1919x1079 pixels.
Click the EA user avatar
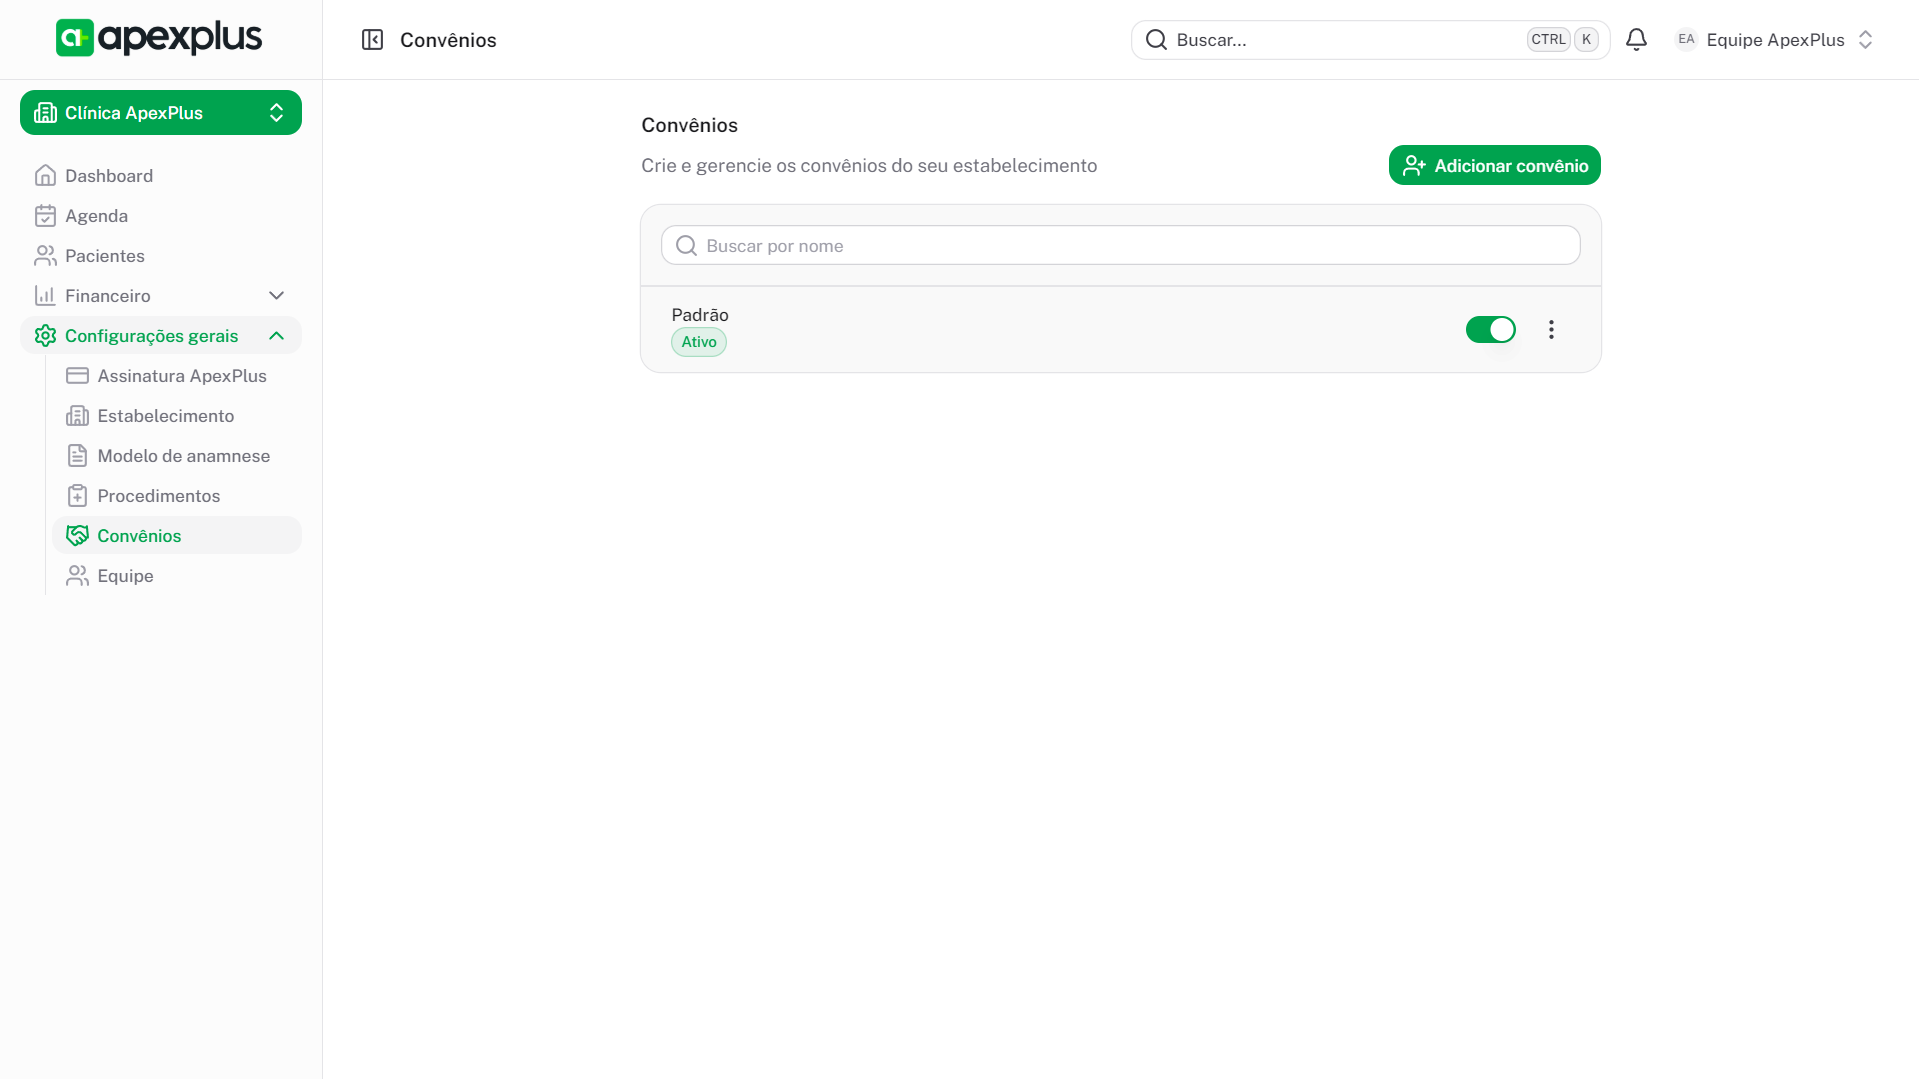point(1686,40)
